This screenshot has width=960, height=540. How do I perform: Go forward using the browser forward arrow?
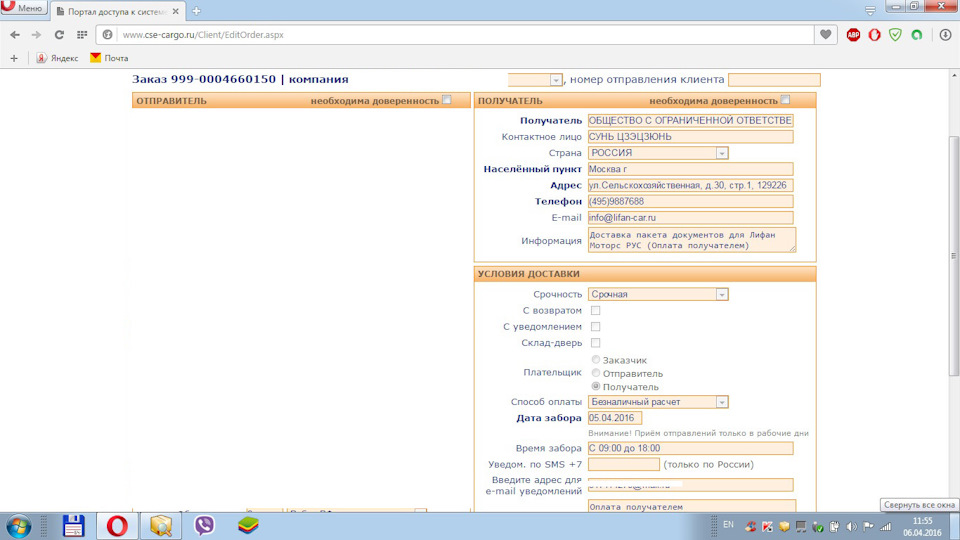click(36, 35)
